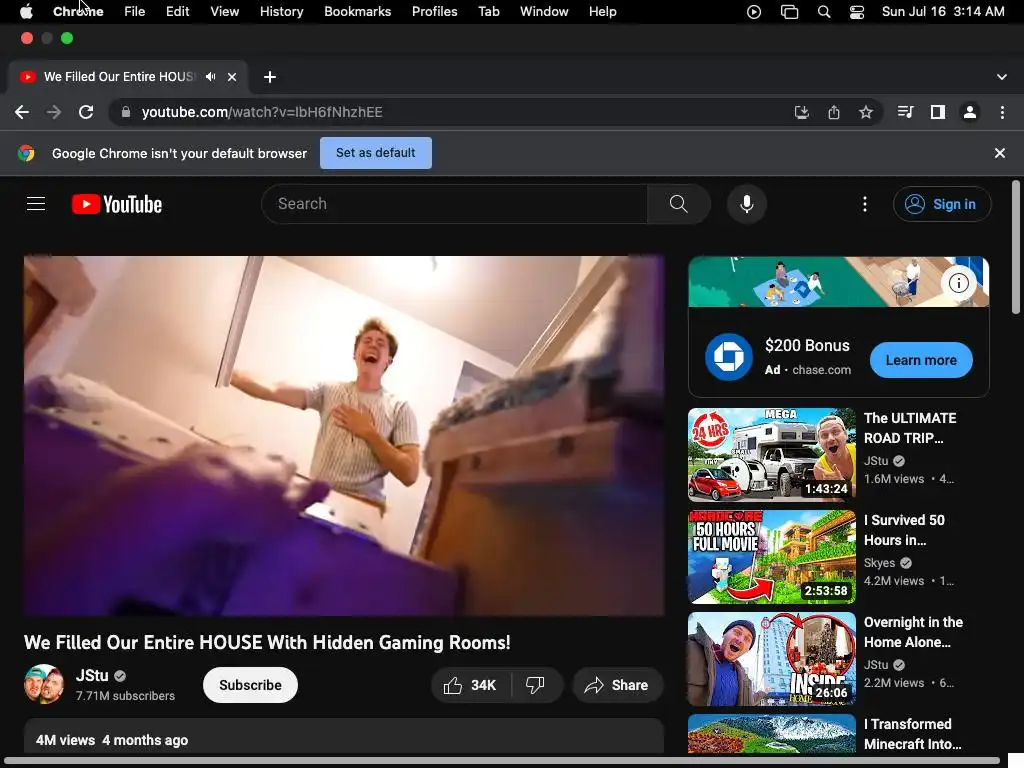The image size is (1024, 768).
Task: Open the Window menu
Action: click(x=544, y=12)
